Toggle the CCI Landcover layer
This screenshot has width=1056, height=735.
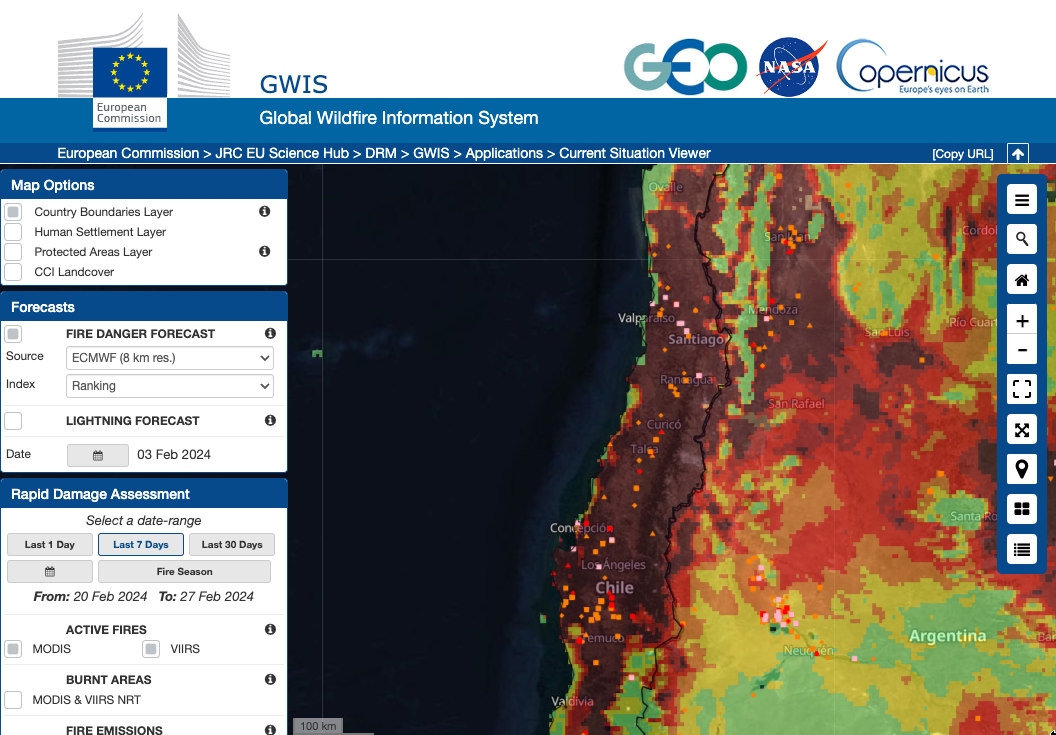[x=14, y=271]
